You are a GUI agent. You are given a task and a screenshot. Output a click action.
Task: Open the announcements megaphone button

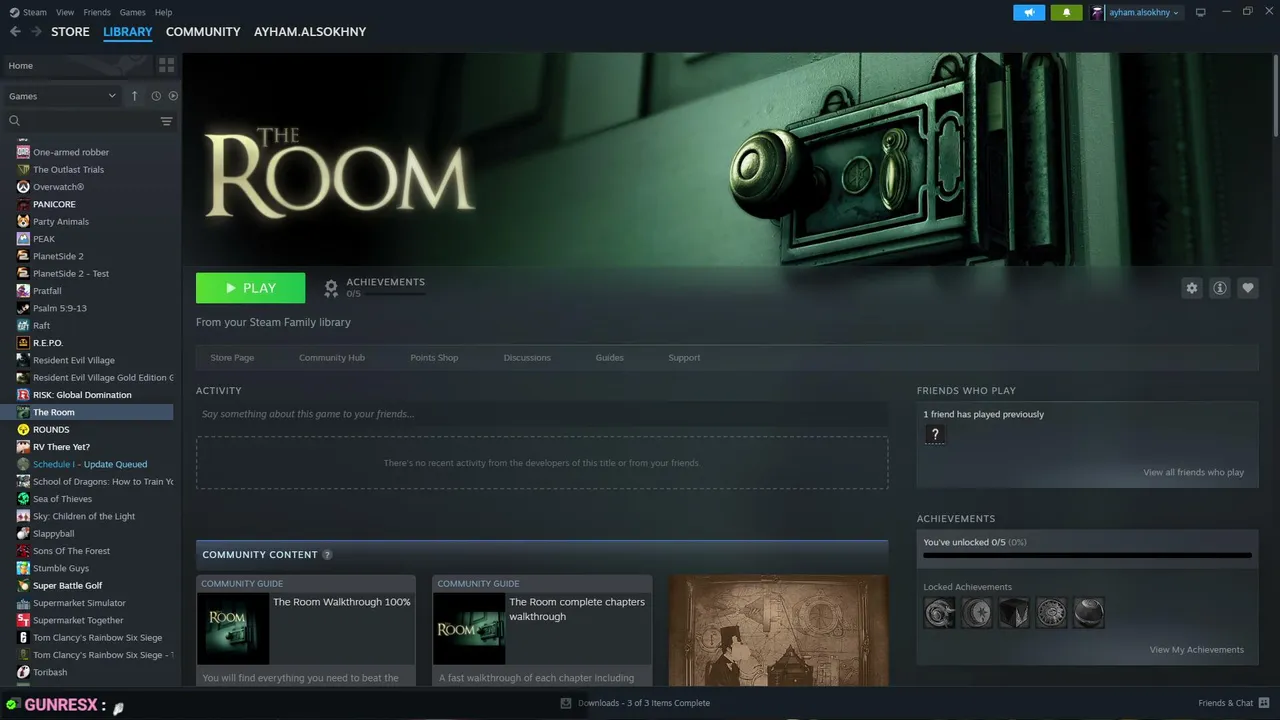pyautogui.click(x=1029, y=12)
